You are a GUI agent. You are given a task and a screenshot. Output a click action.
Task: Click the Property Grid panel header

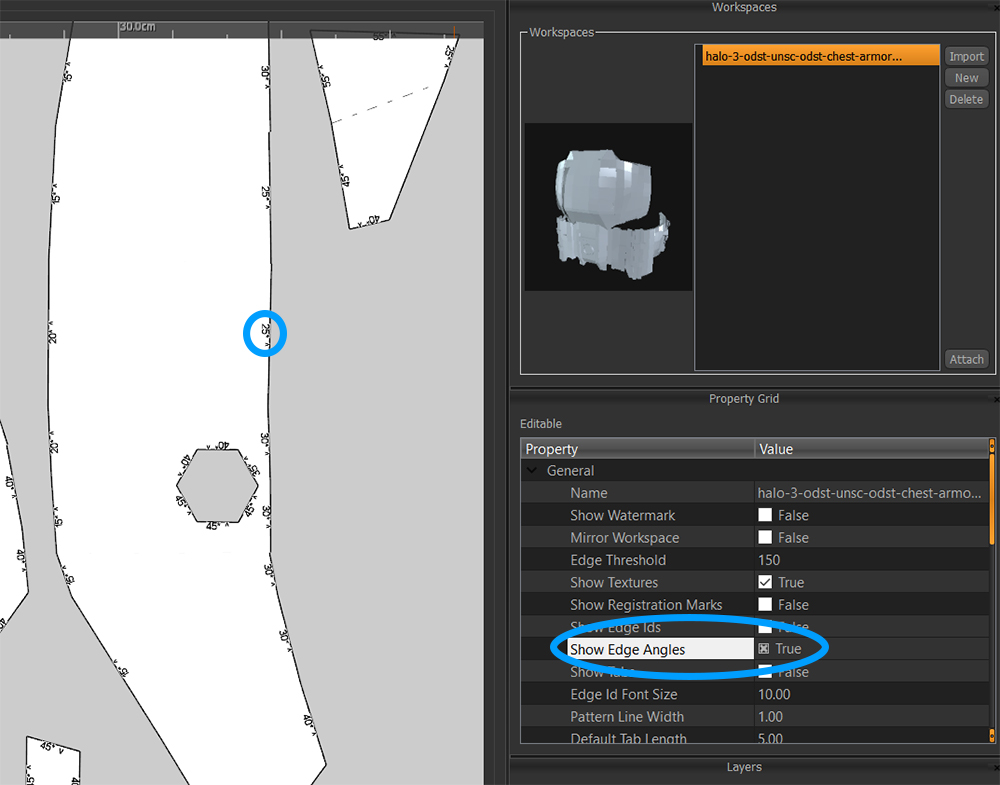pos(743,398)
